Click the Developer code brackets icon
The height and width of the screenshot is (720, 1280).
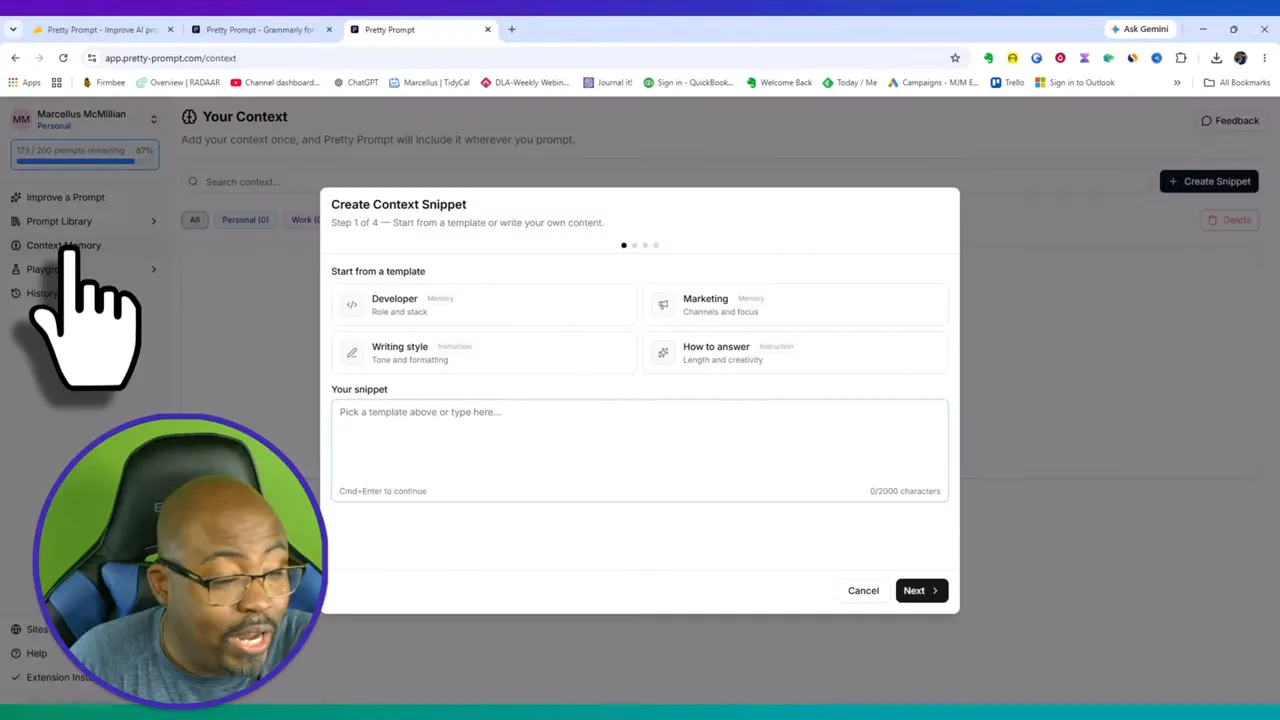(352, 305)
